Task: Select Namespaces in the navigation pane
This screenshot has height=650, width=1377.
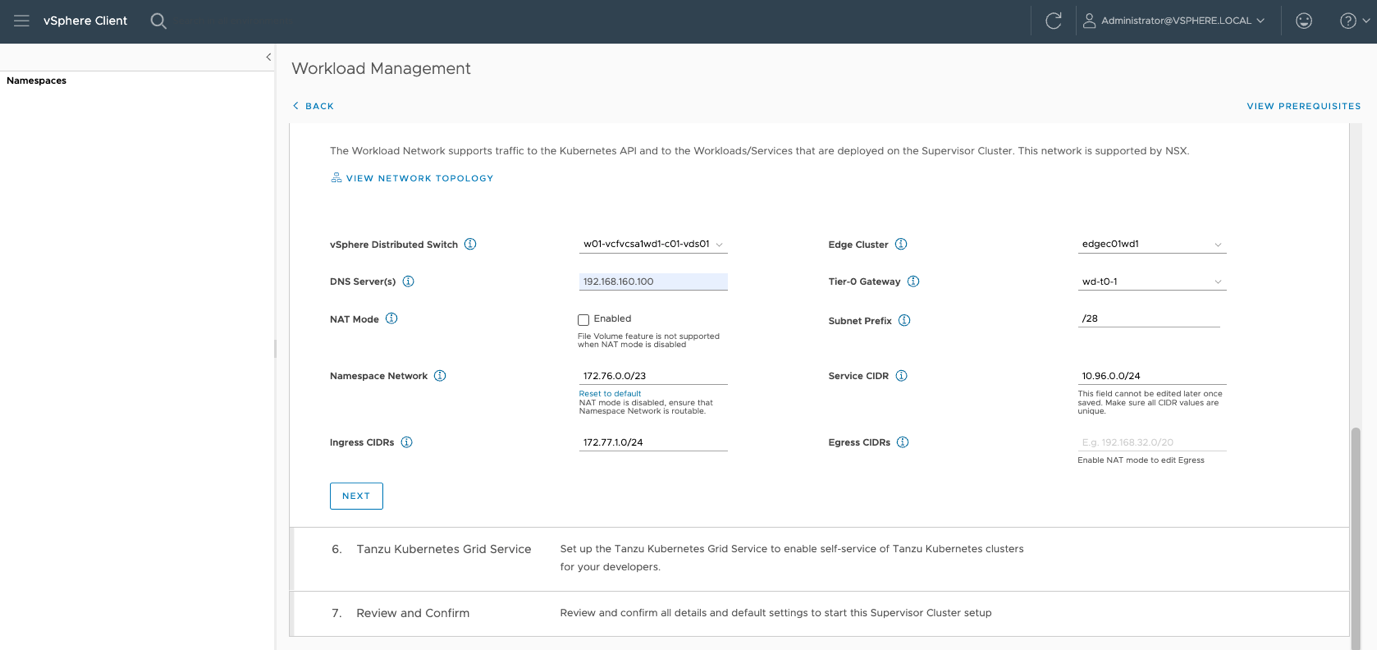Action: [x=37, y=81]
